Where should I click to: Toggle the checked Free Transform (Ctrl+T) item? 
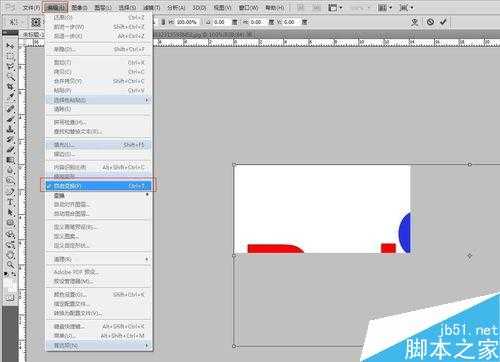98,186
